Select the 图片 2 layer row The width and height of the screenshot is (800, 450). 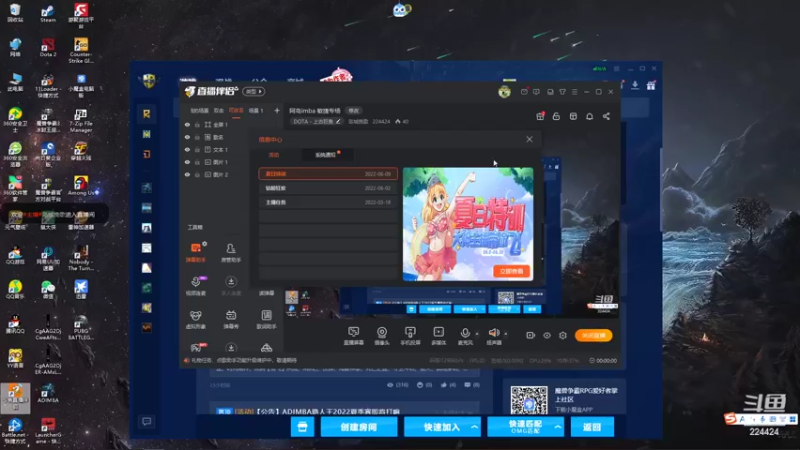point(216,174)
